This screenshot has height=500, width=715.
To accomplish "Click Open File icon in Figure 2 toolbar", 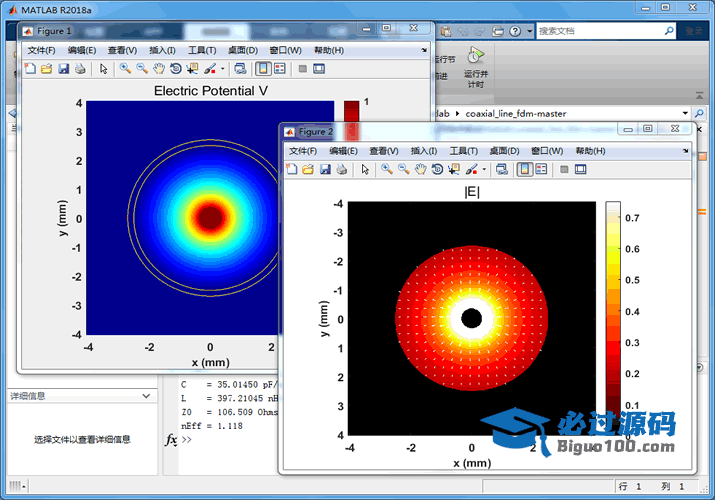I will (x=308, y=170).
